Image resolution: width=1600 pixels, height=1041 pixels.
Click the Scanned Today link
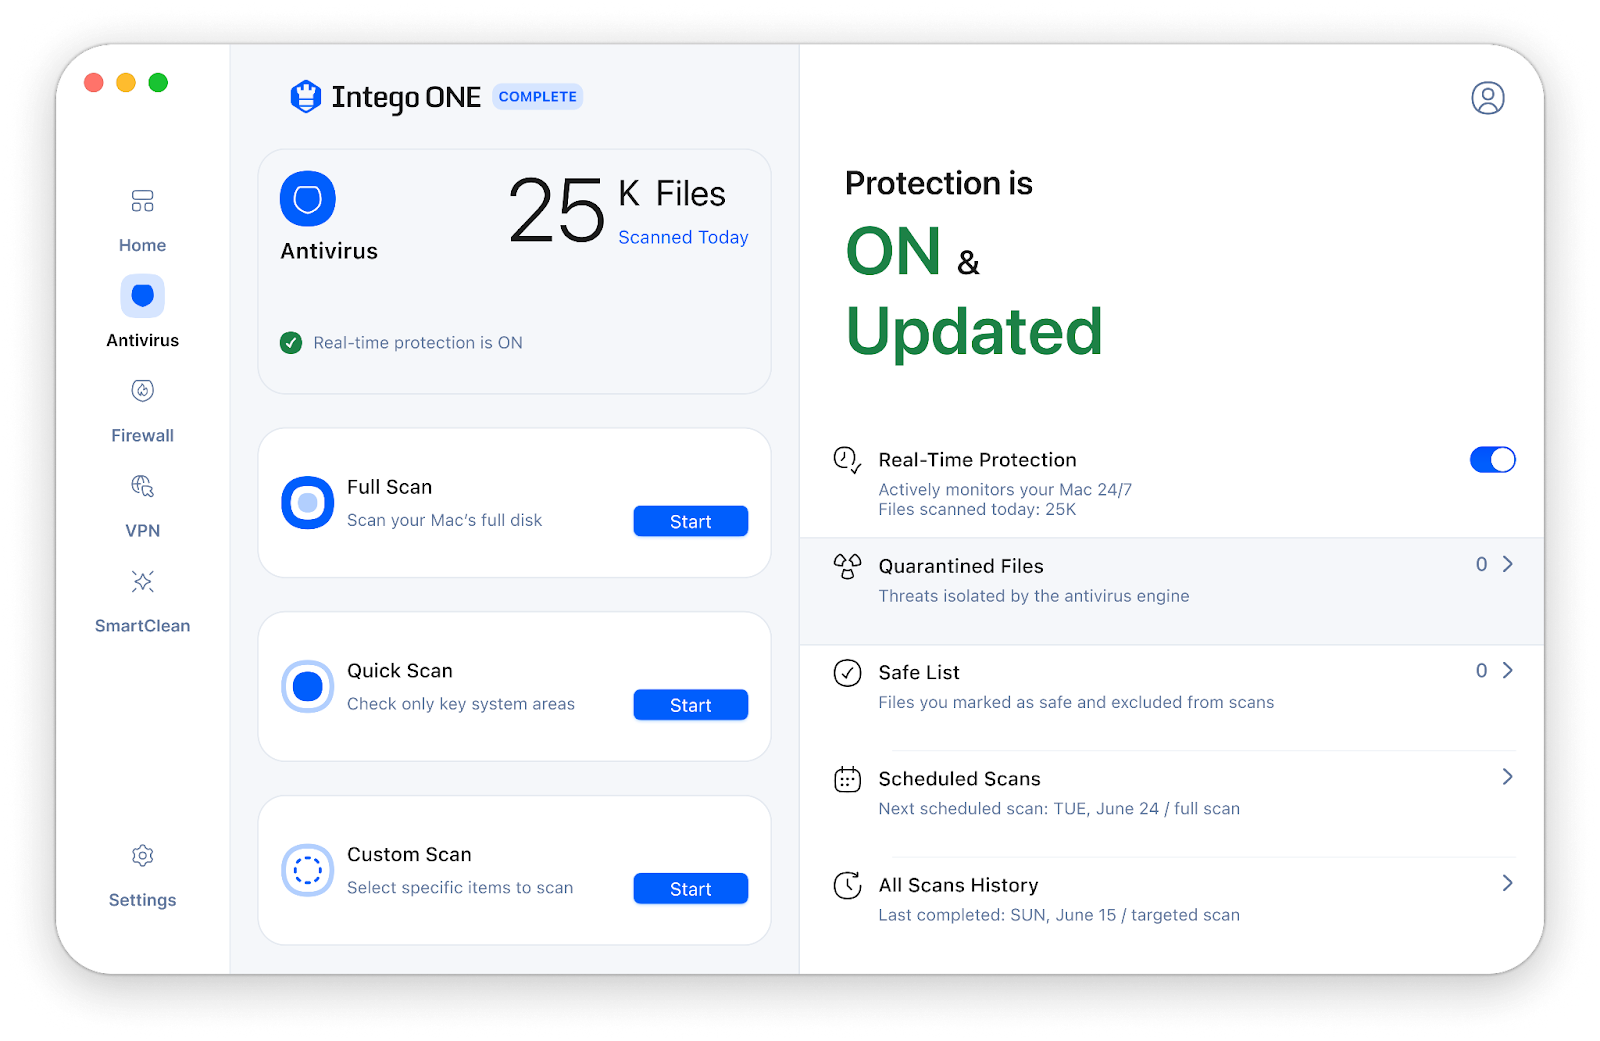tap(683, 237)
